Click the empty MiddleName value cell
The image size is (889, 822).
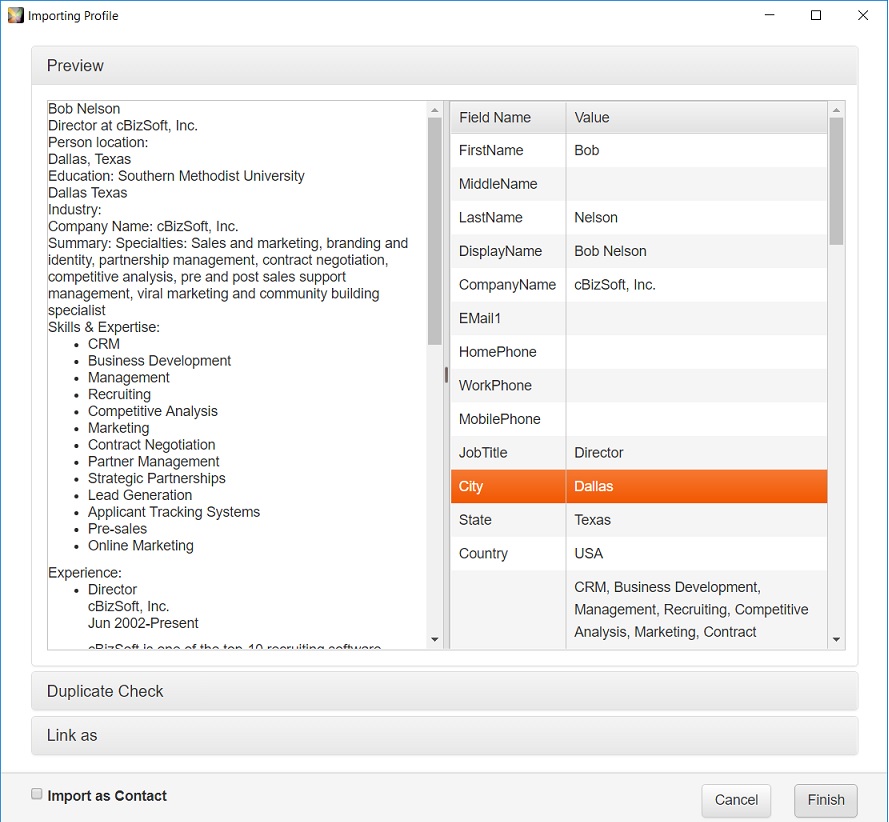tap(697, 184)
